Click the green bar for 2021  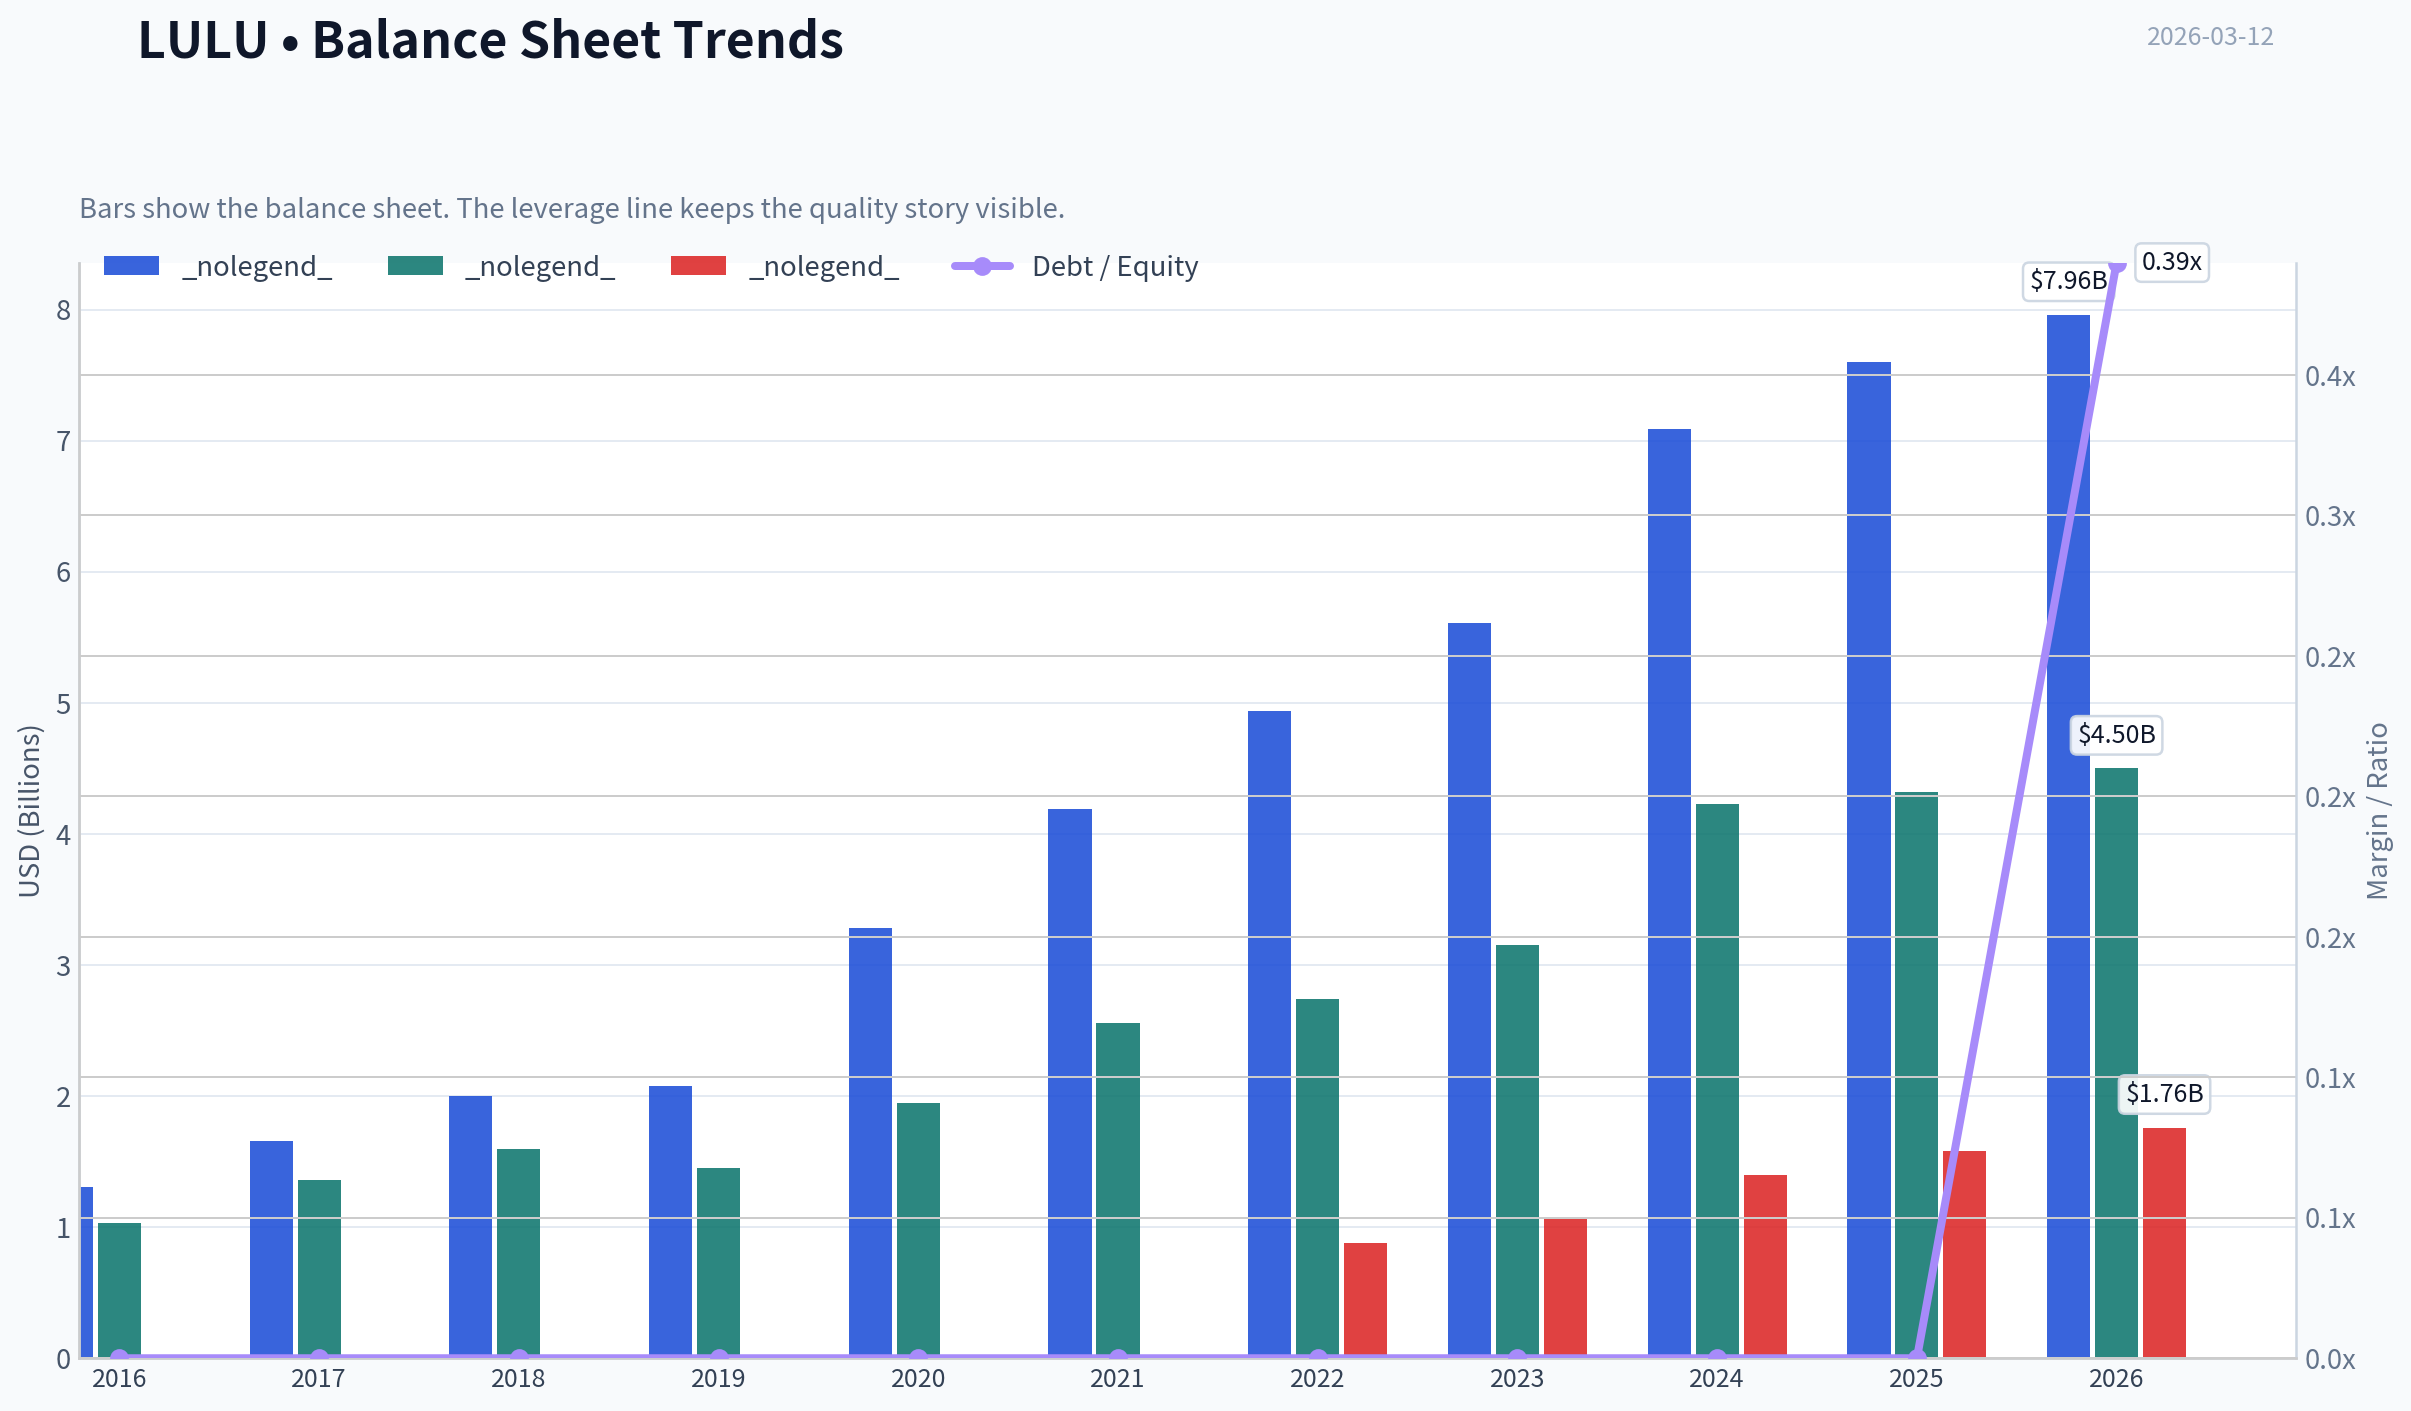(x=1118, y=1190)
